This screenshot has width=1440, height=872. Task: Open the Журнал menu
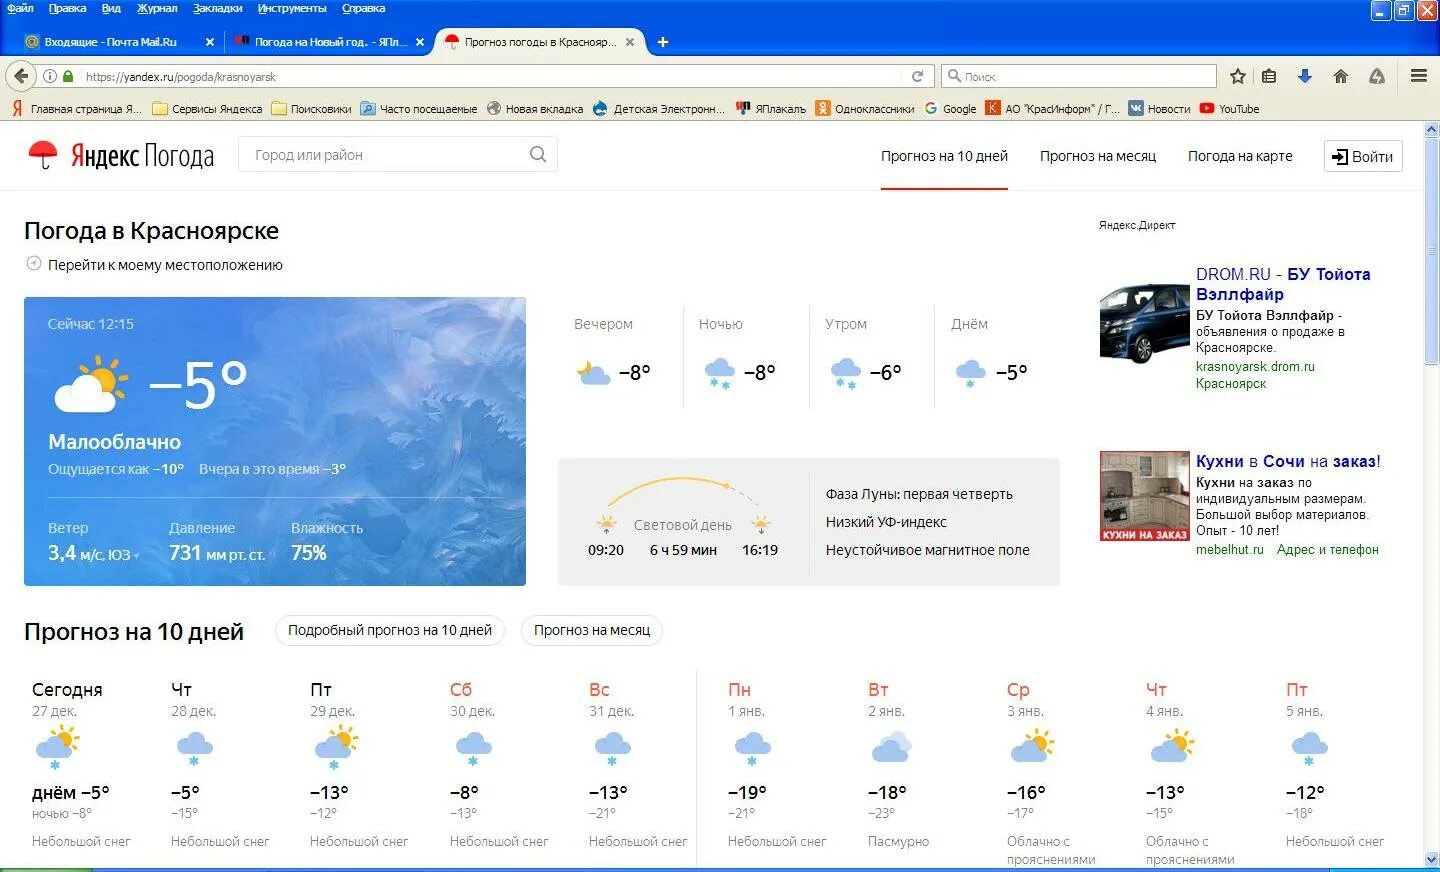click(x=157, y=8)
